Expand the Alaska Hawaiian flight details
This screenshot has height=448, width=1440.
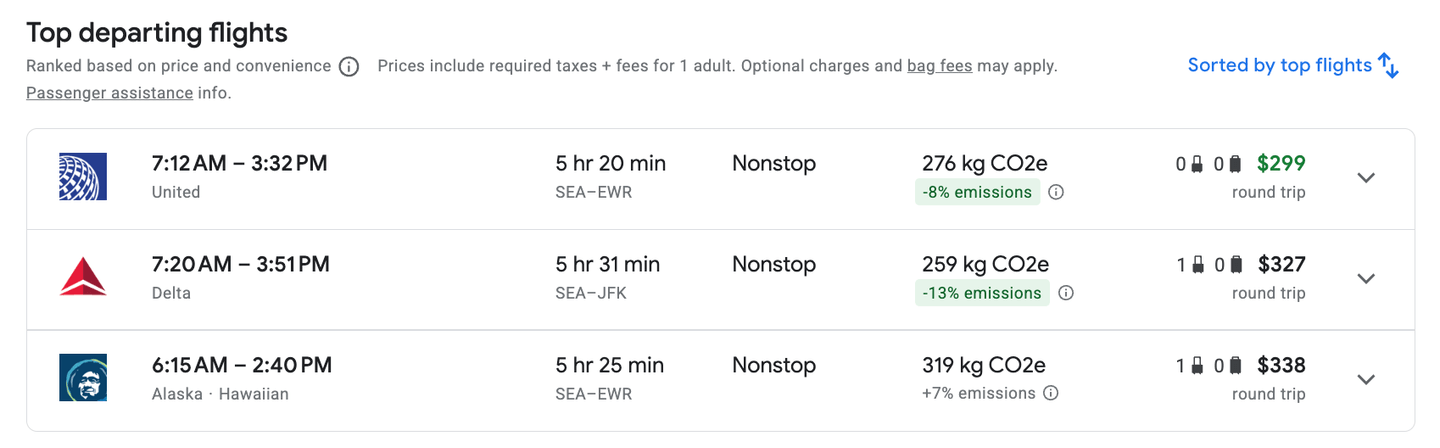point(1366,380)
